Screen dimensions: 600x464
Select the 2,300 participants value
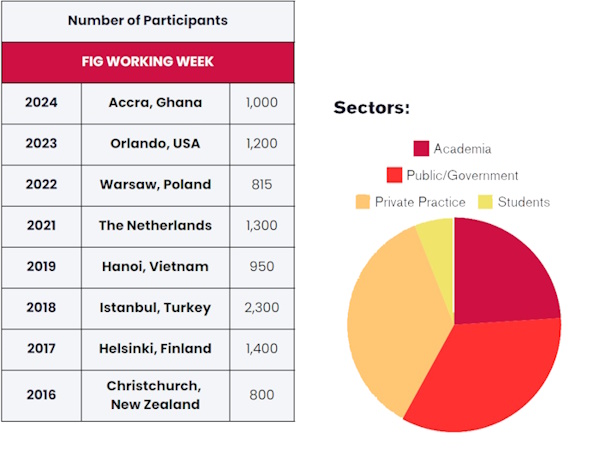(x=262, y=307)
